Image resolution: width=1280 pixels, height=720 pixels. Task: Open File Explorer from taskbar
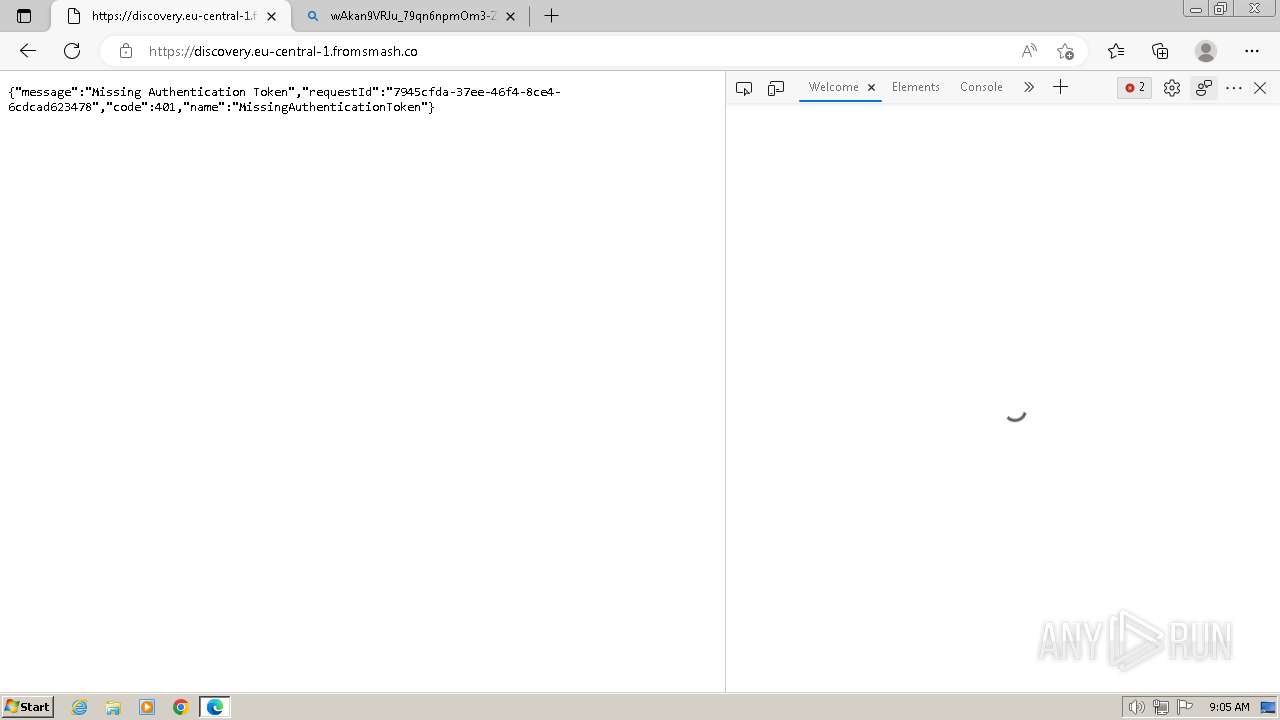point(113,707)
